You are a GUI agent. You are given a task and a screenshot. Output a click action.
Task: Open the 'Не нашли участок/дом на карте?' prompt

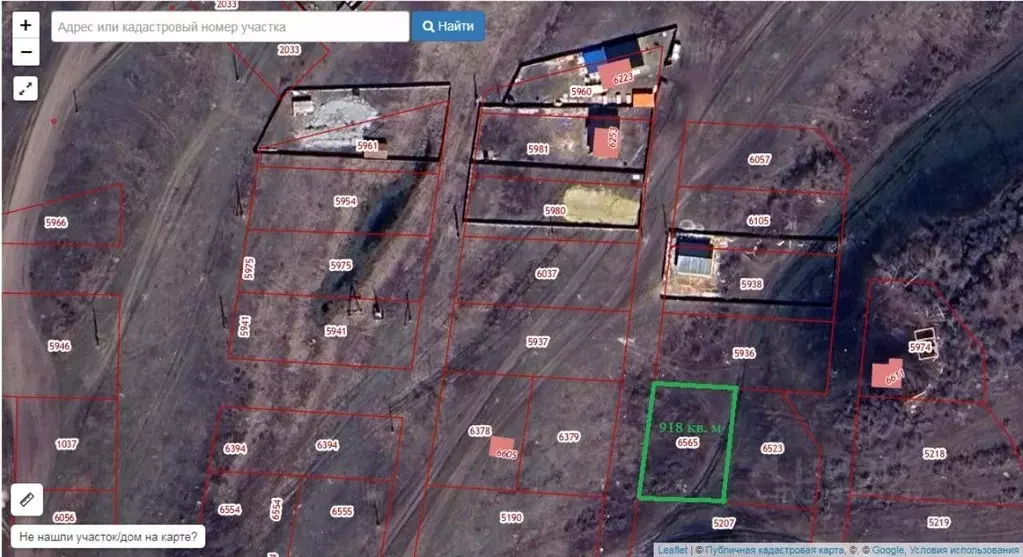click(x=108, y=537)
